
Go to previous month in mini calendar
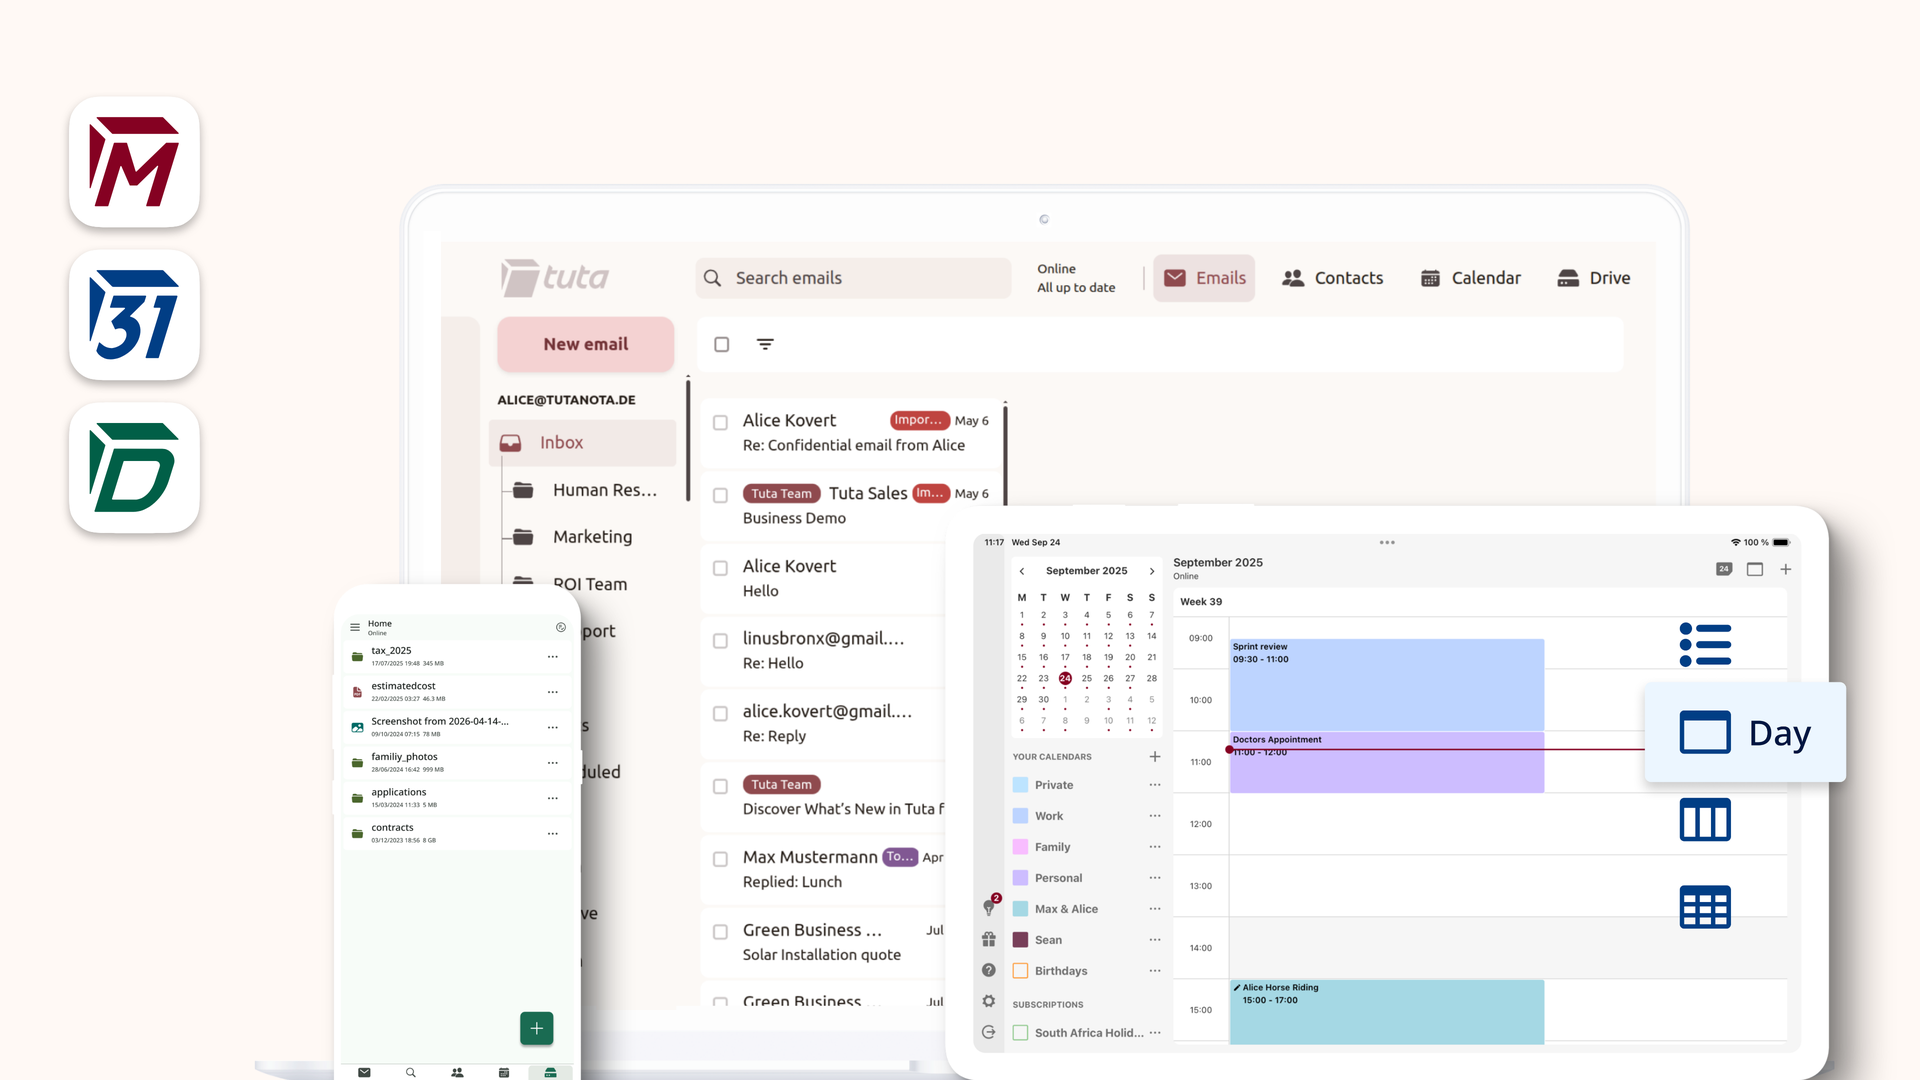point(1022,571)
